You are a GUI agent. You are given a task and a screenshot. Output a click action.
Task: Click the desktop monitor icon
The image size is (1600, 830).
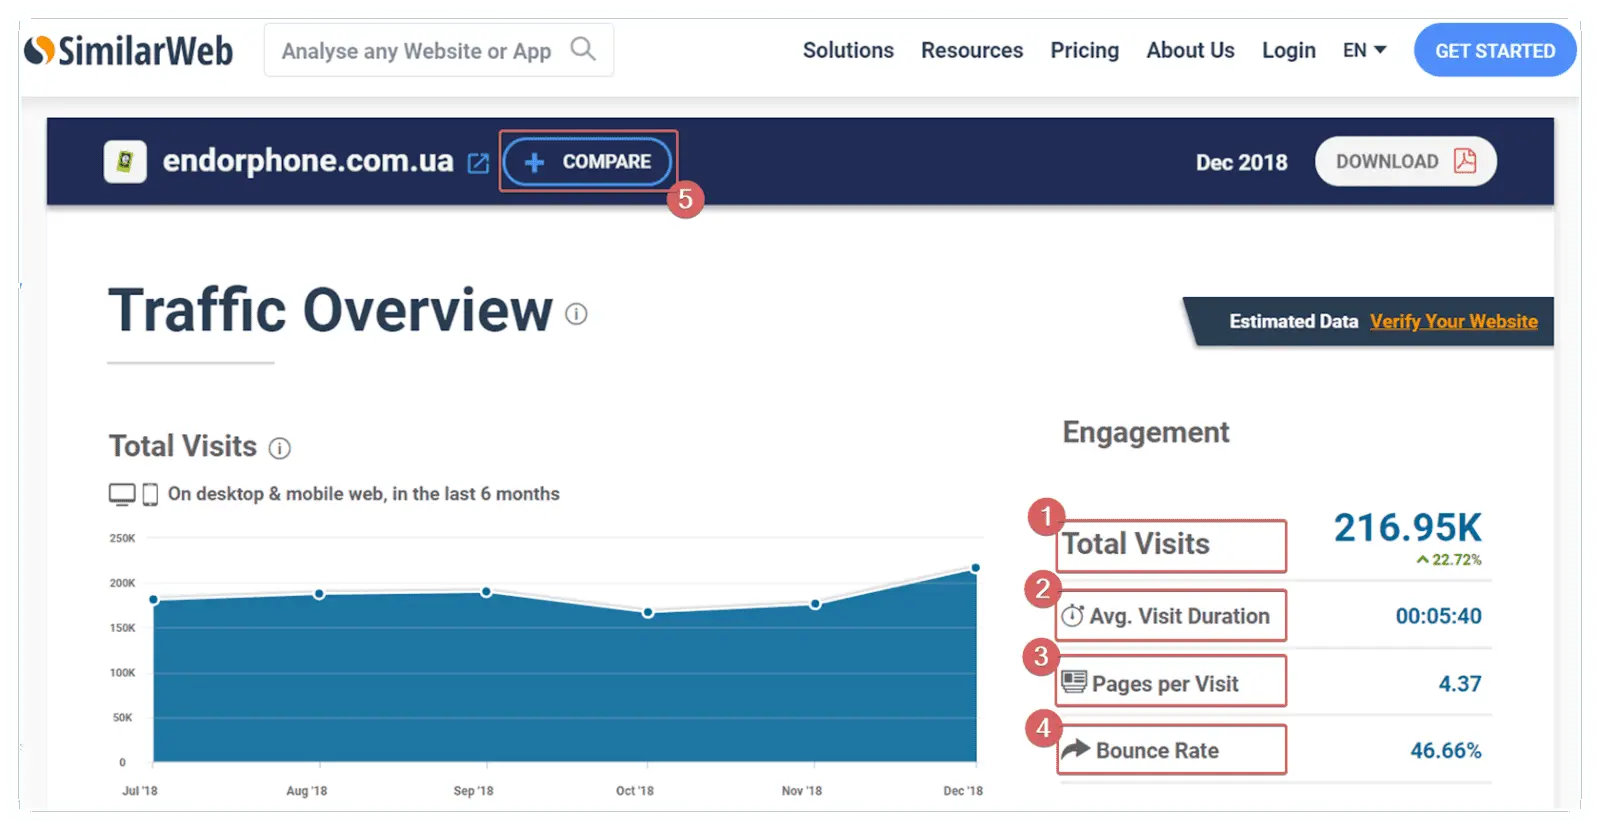tap(122, 494)
